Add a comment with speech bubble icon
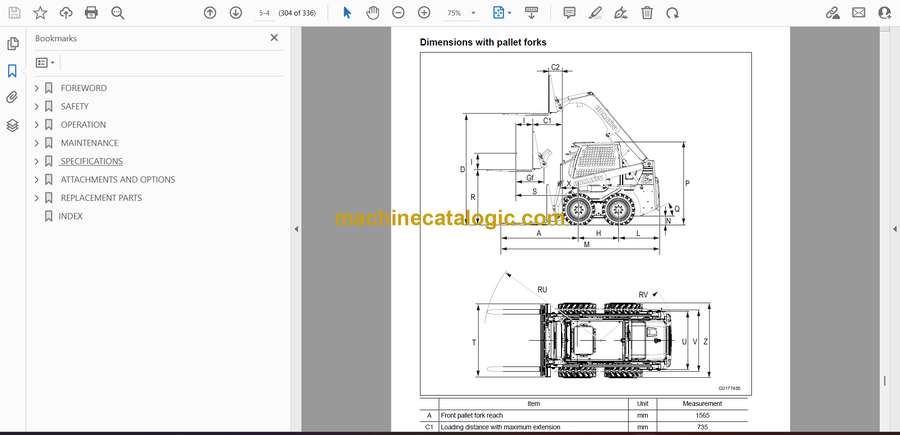900x435 pixels. click(x=569, y=13)
